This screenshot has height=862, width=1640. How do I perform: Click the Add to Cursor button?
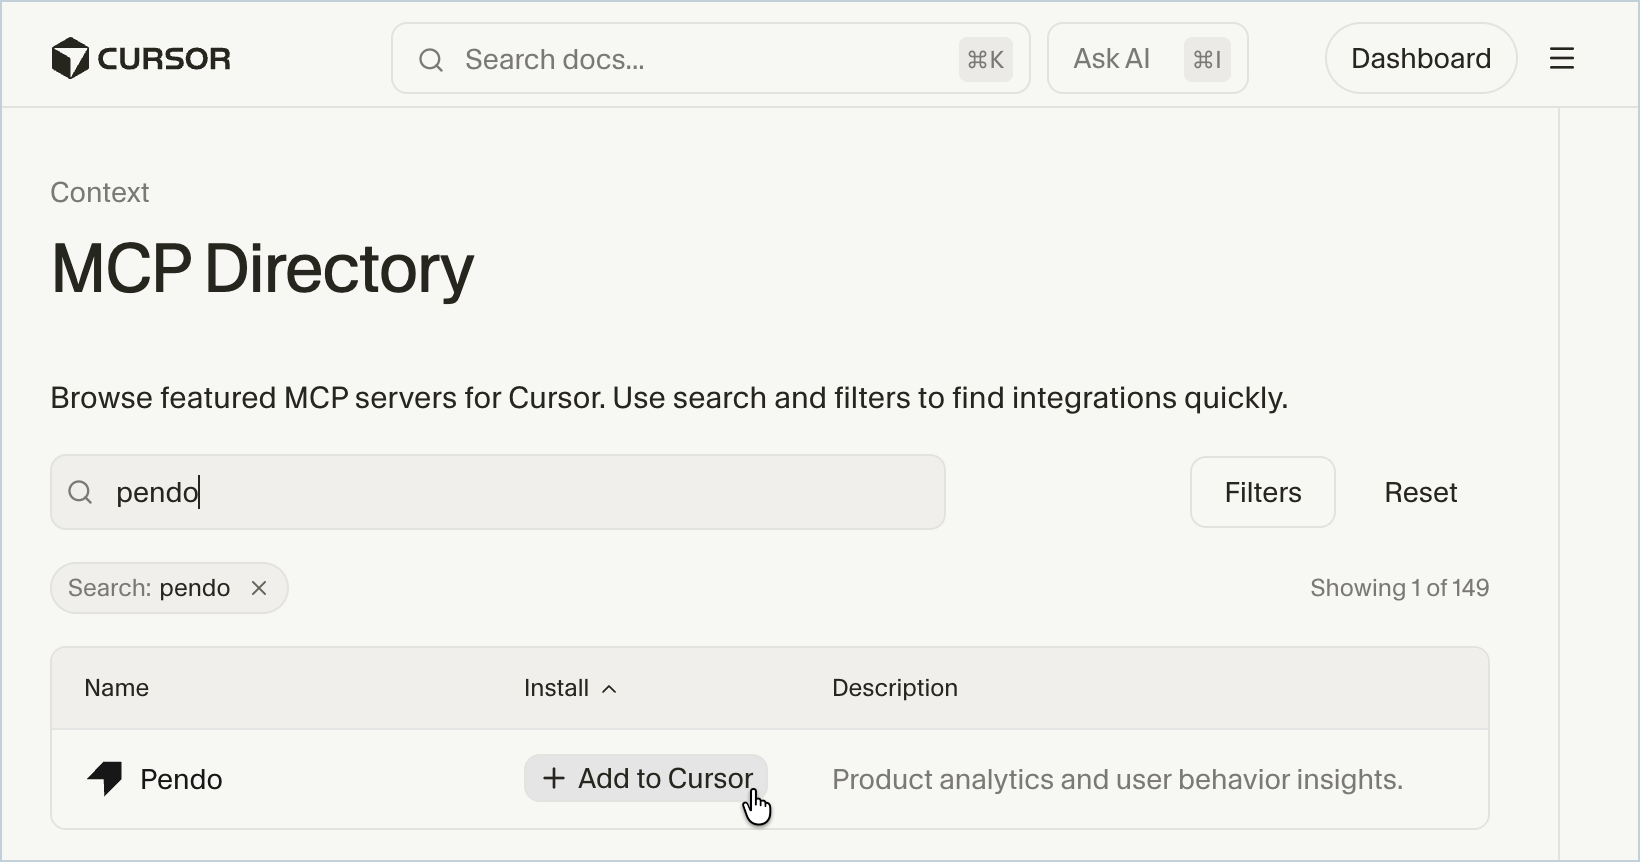coord(646,778)
